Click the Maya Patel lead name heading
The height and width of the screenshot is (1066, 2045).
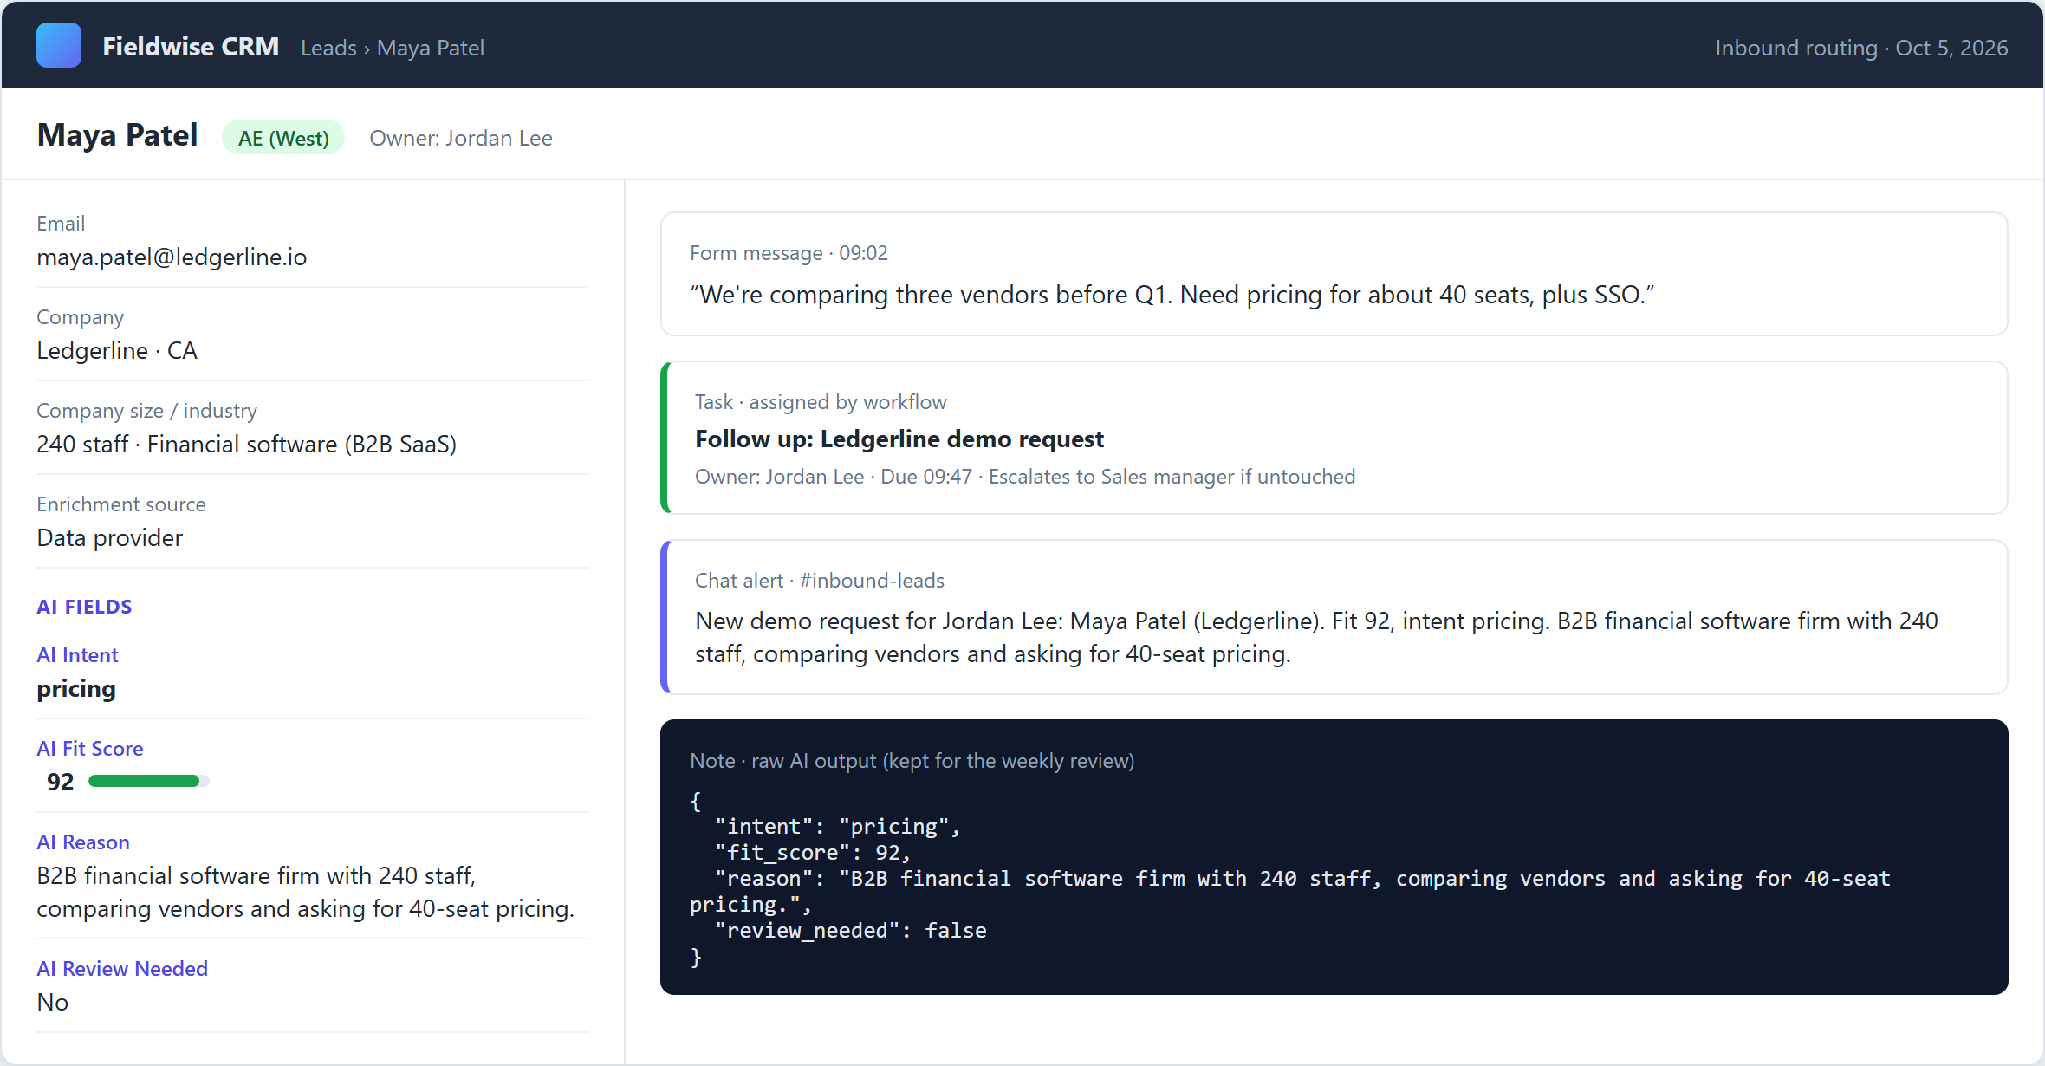tap(117, 136)
